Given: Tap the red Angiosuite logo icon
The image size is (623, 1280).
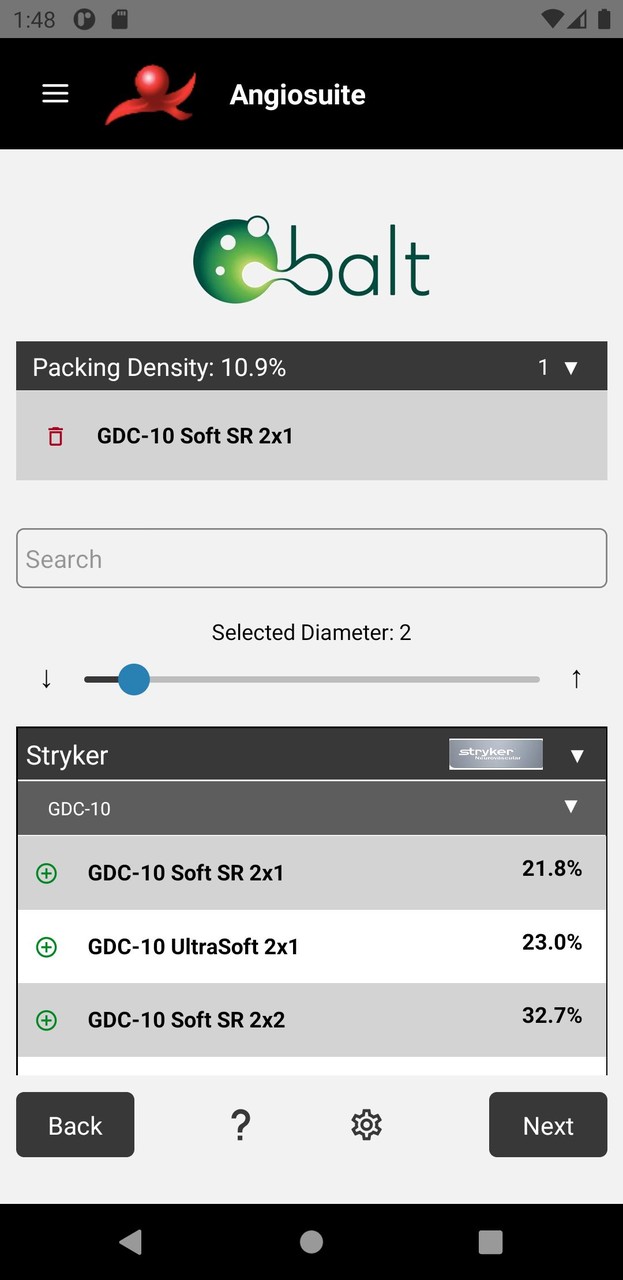Looking at the screenshot, I should coord(150,95).
